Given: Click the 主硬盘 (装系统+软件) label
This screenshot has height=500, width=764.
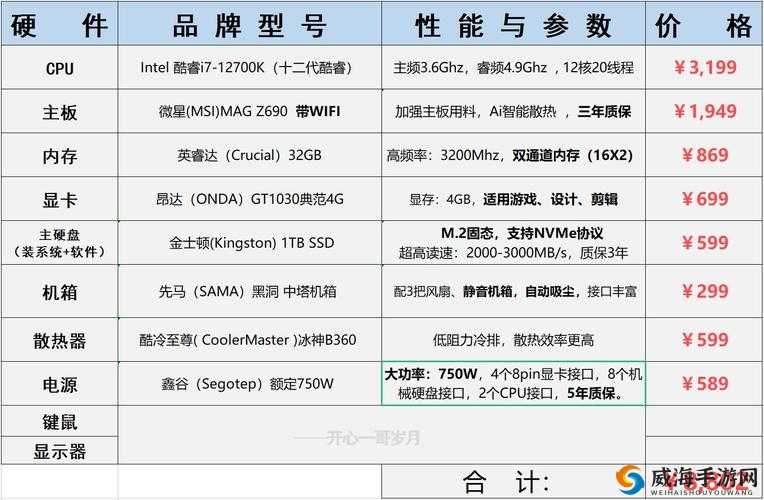Looking at the screenshot, I should click(59, 243).
